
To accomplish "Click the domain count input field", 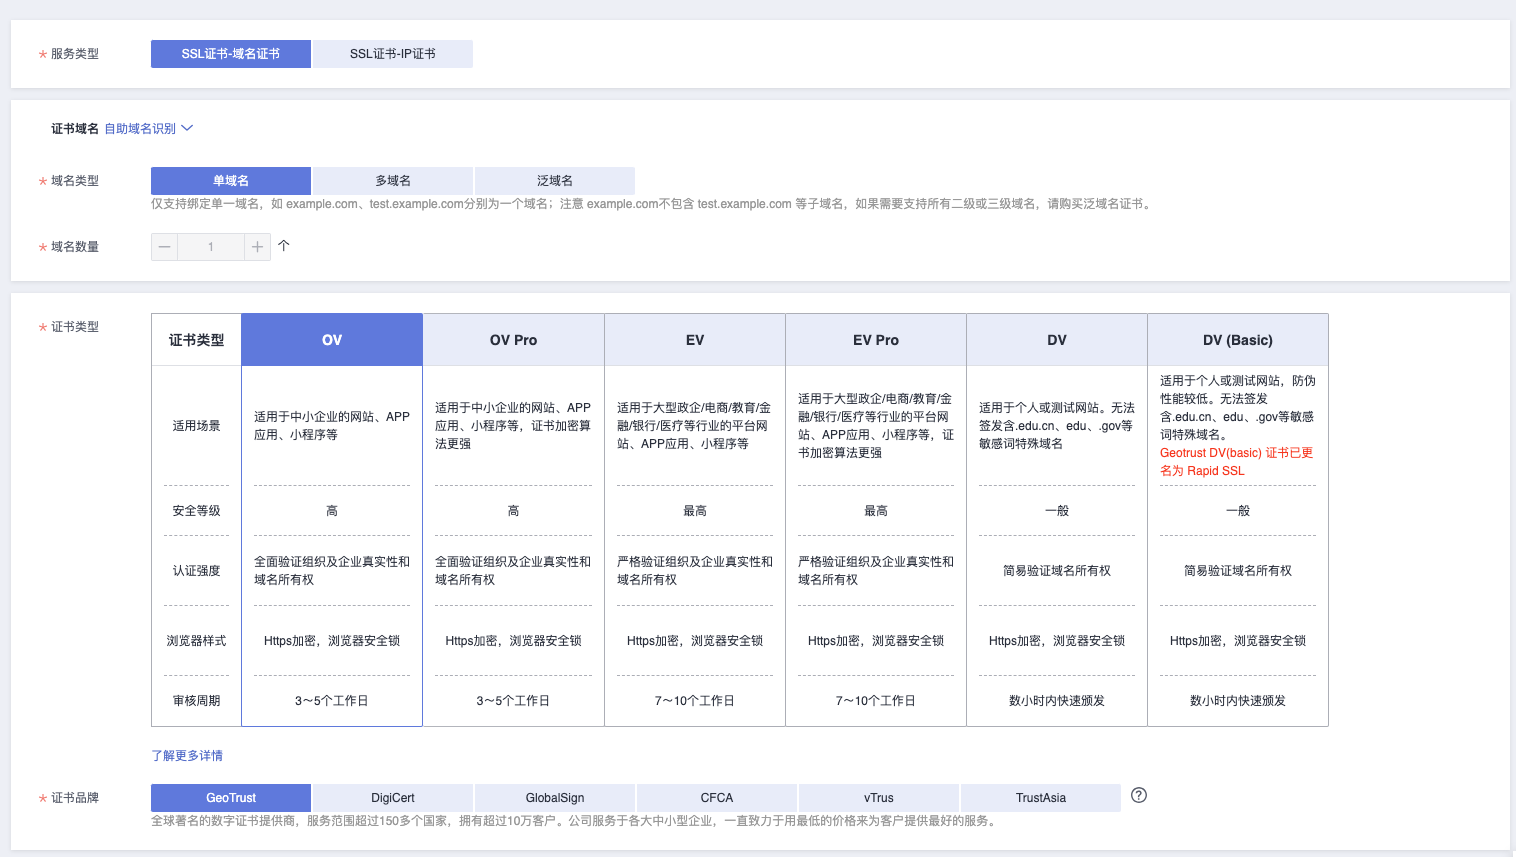I will tap(211, 247).
